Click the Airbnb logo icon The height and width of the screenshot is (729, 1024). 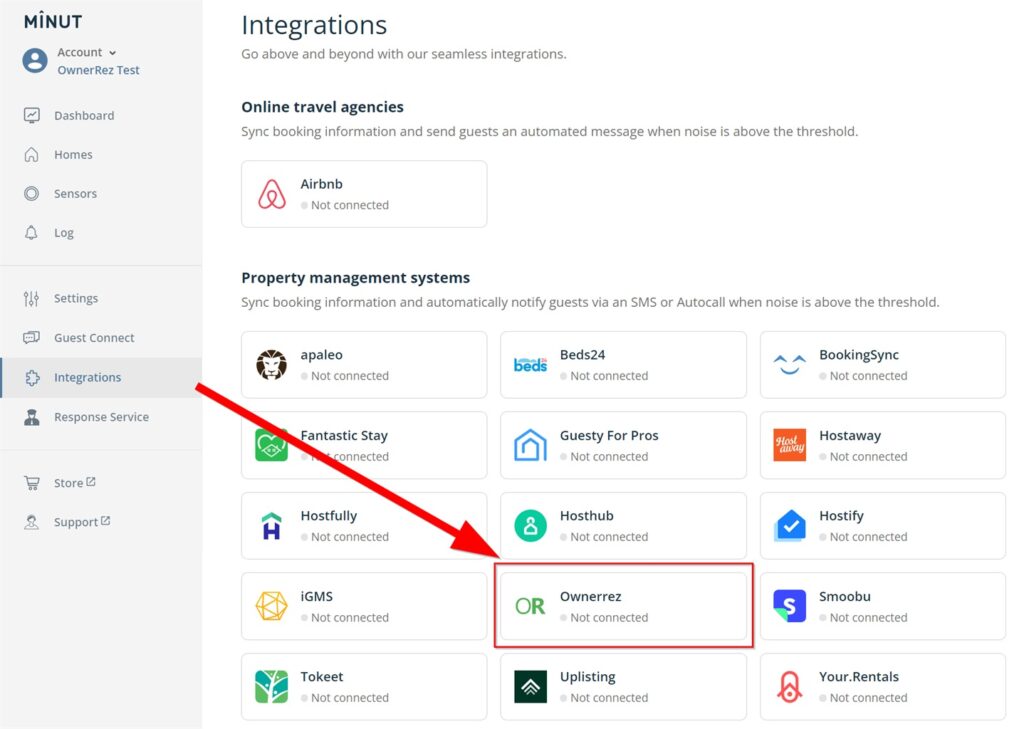272,194
